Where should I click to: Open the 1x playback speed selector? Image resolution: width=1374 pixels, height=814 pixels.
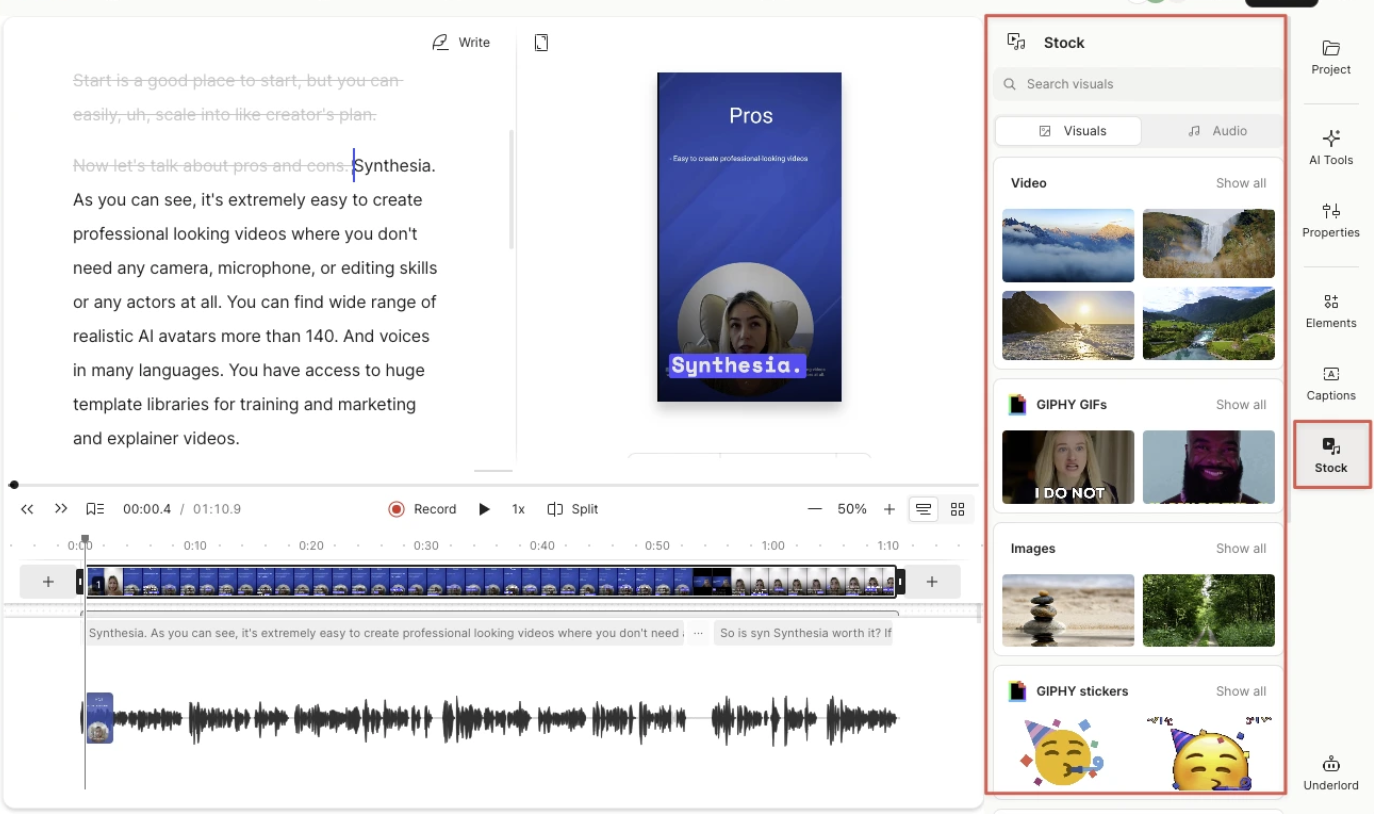518,508
